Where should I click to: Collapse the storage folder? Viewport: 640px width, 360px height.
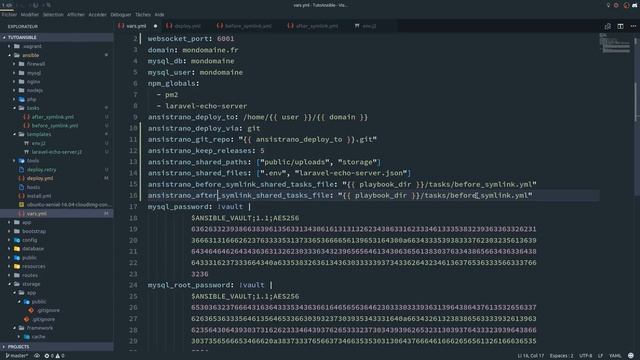pos(57,284)
